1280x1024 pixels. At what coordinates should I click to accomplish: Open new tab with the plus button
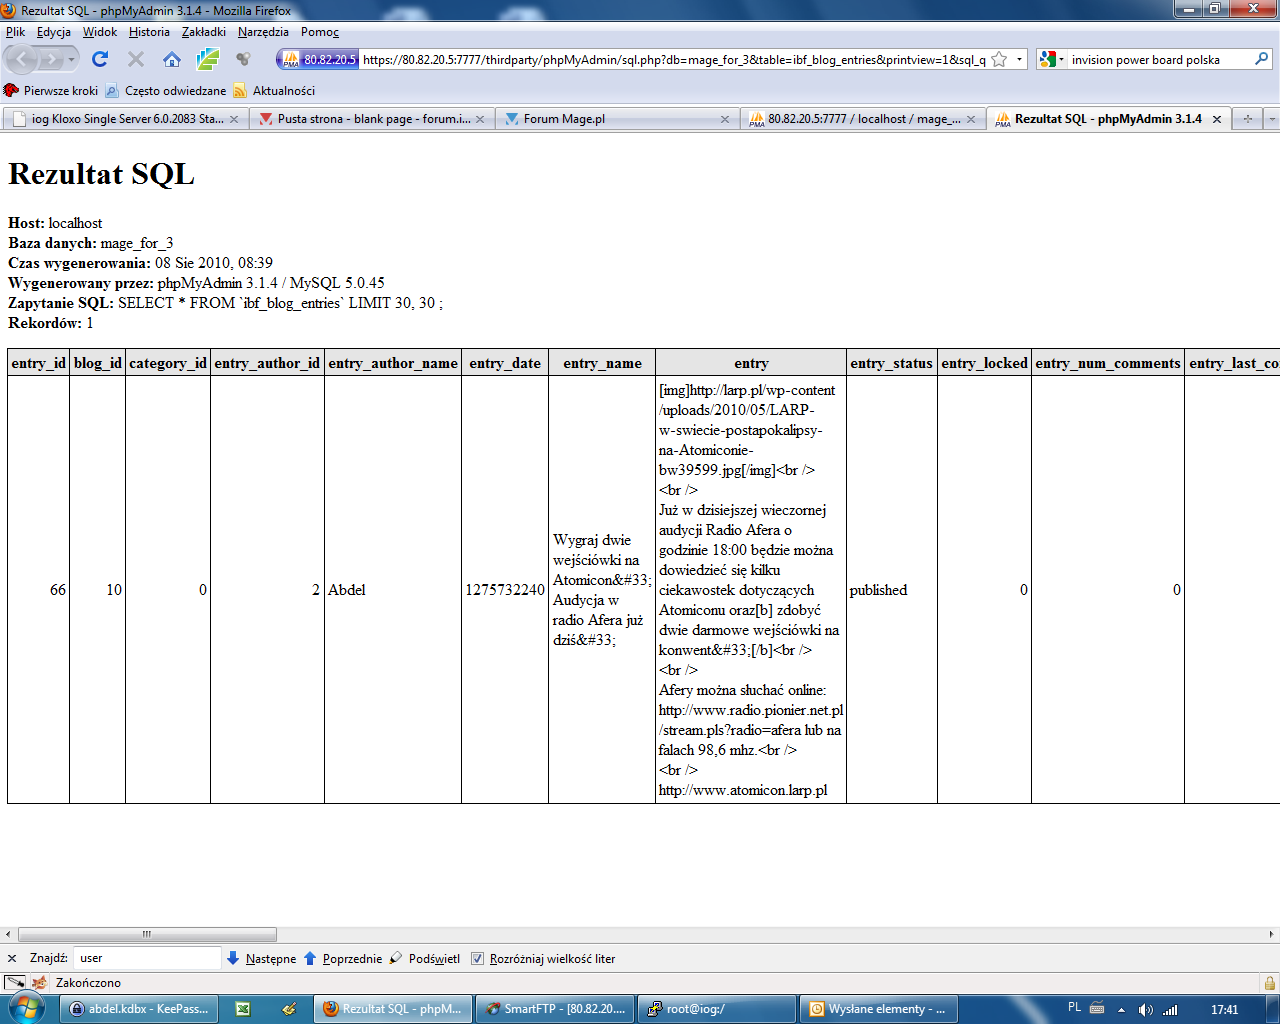(x=1247, y=119)
